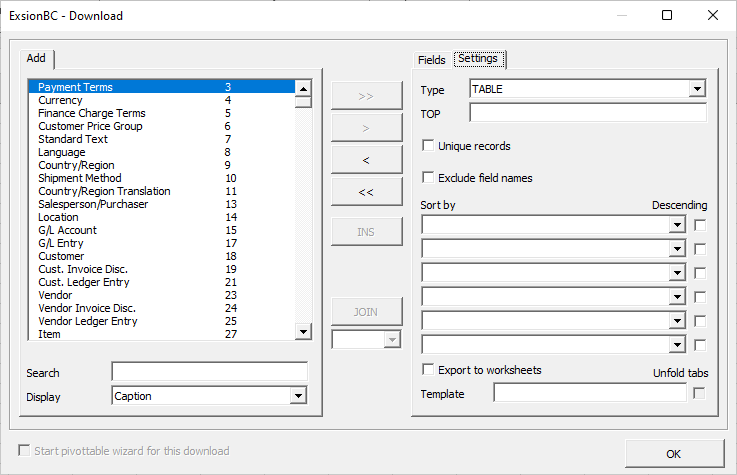Tick Start pivottable wizard for this download
This screenshot has height=475, width=737.
pos(24,450)
